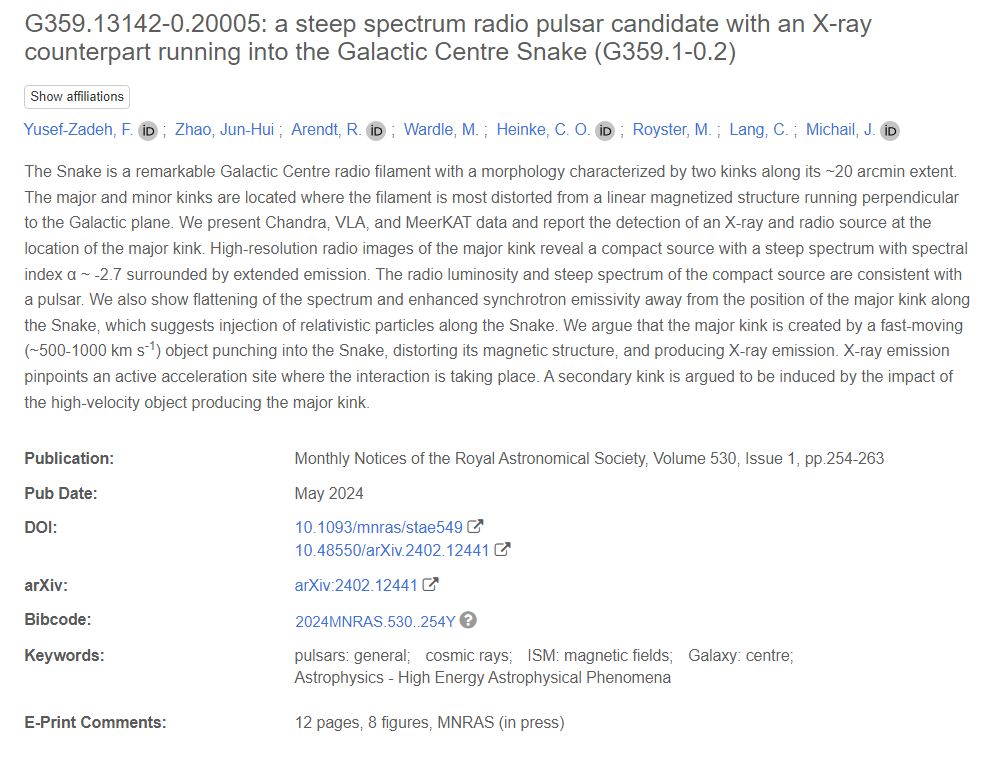Open author Michail, J. link
Viewport: 994px width, 758px height.
point(841,130)
